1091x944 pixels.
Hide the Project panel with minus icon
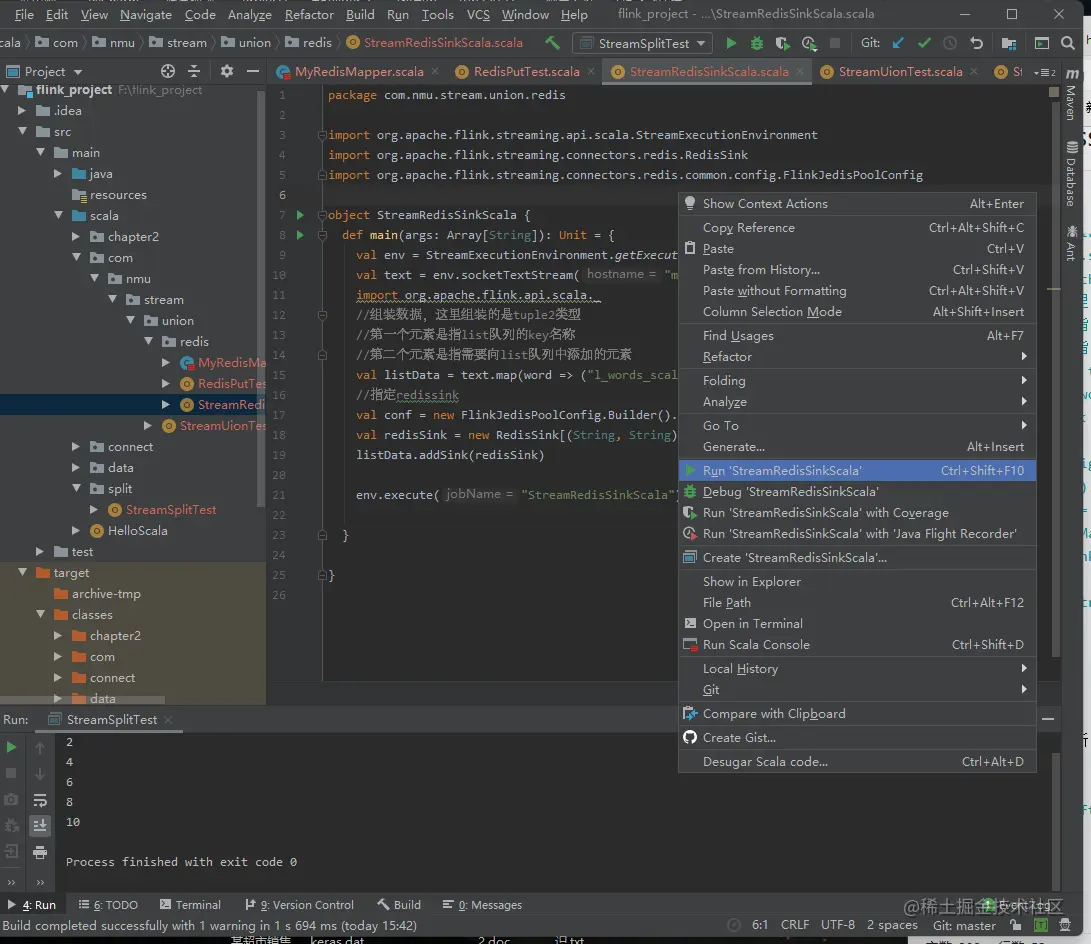(253, 71)
